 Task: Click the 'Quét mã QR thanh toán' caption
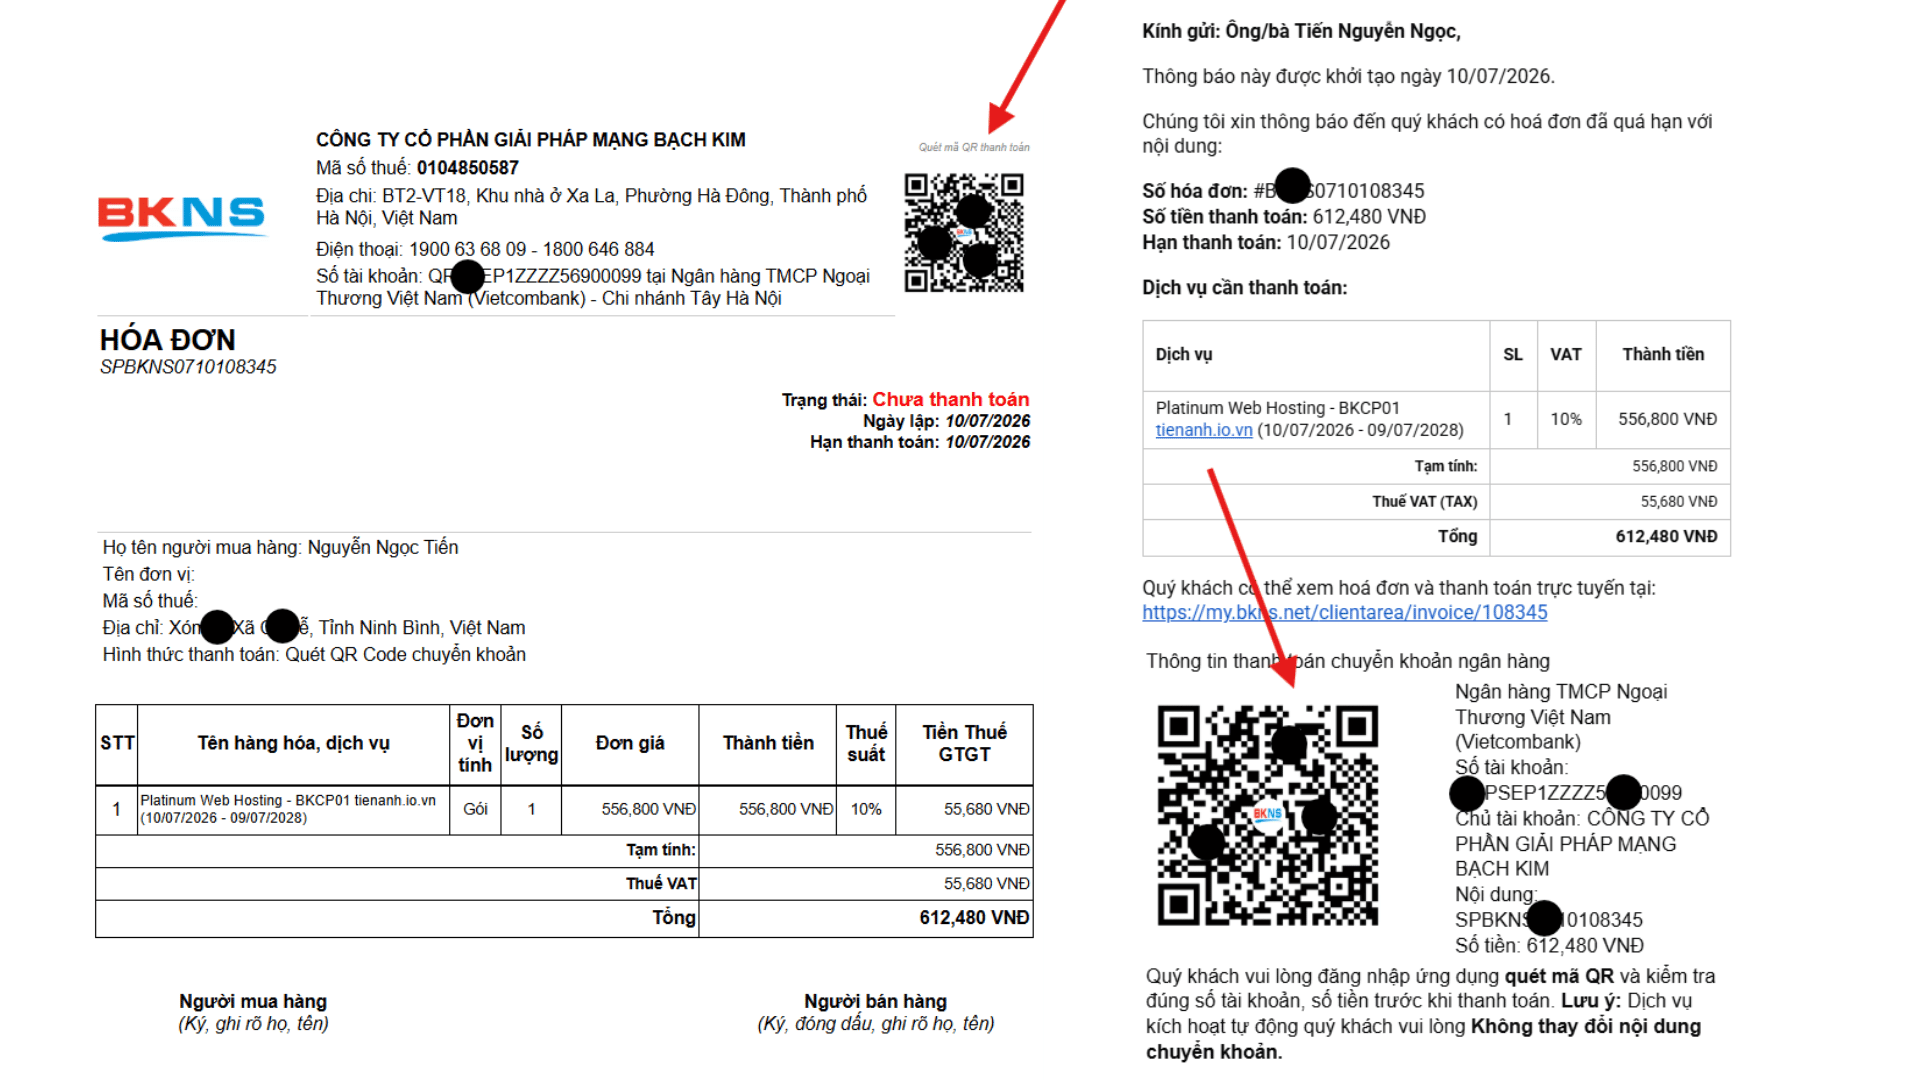[974, 147]
